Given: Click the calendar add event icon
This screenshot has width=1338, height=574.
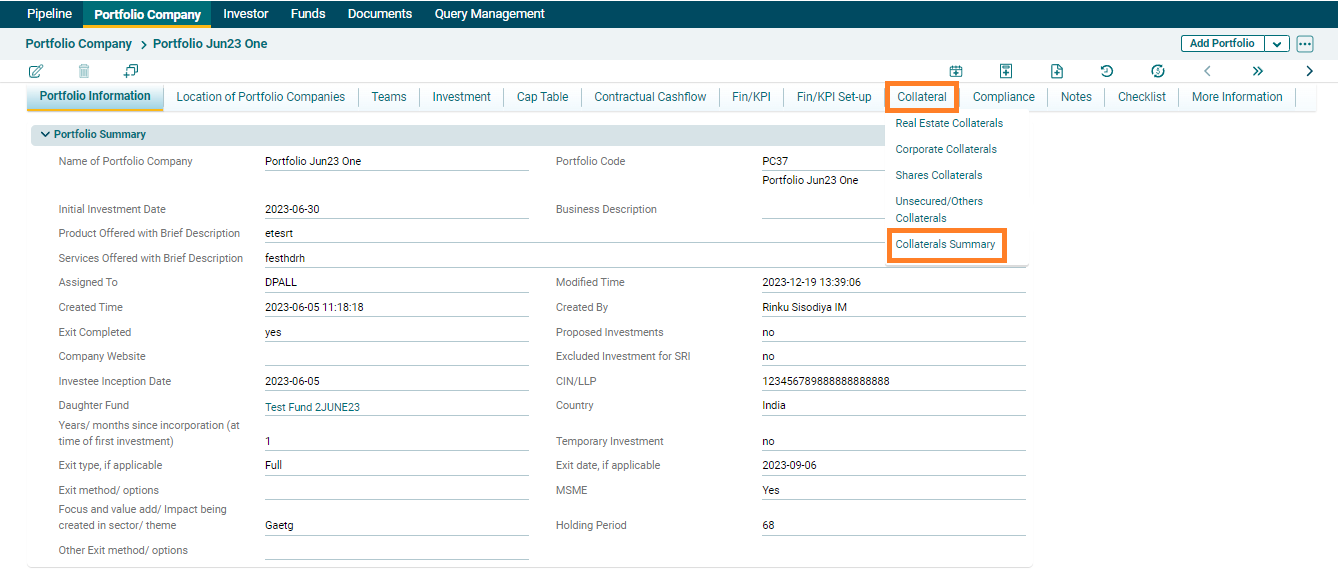Looking at the screenshot, I should pyautogui.click(x=956, y=71).
